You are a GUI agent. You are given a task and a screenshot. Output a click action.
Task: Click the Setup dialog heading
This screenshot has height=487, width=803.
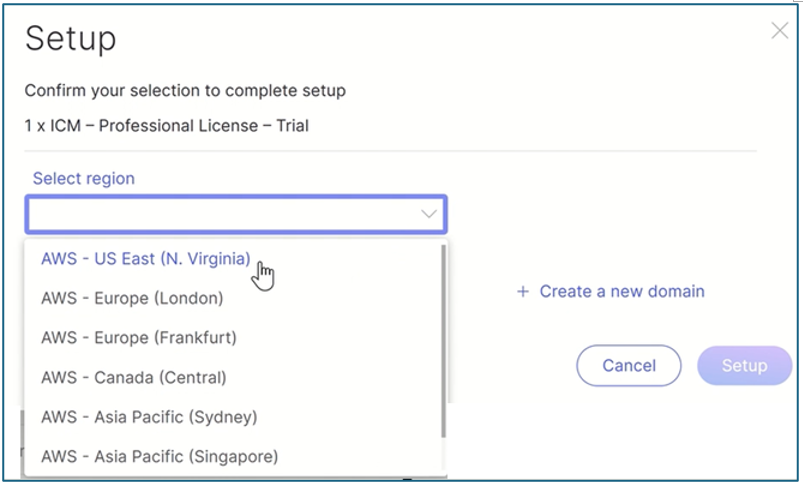tap(71, 39)
